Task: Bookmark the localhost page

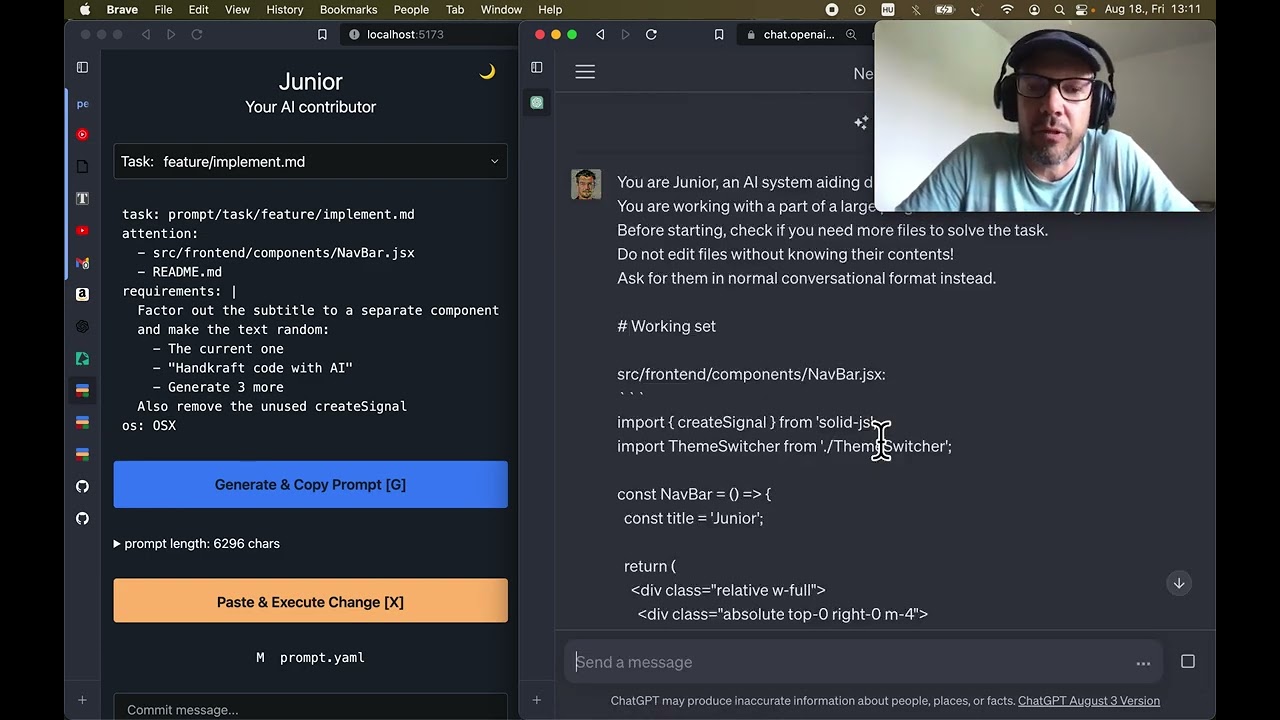Action: tap(322, 34)
